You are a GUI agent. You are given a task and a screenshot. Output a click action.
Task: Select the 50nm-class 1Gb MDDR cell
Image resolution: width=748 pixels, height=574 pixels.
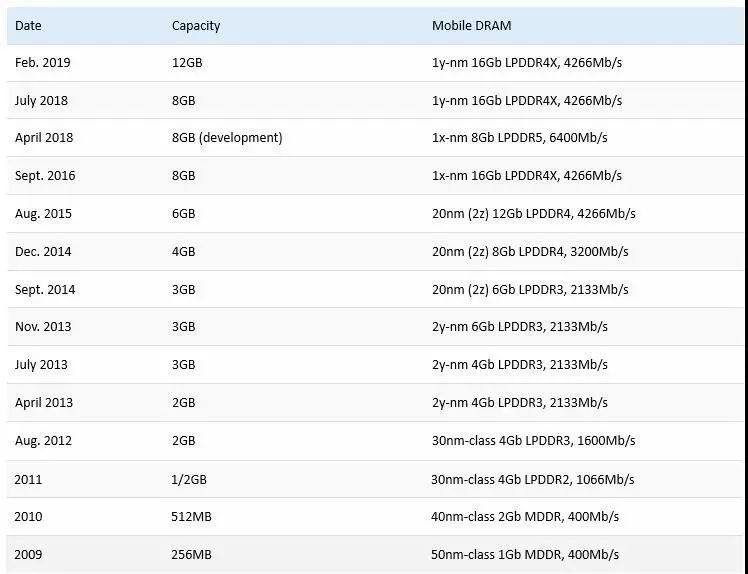[x=525, y=555]
